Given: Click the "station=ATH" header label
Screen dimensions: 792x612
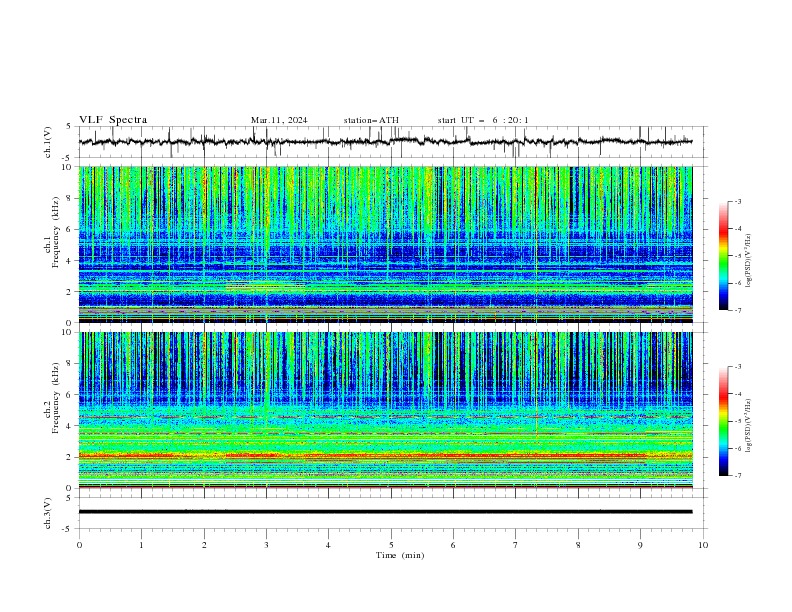Looking at the screenshot, I should (x=371, y=120).
